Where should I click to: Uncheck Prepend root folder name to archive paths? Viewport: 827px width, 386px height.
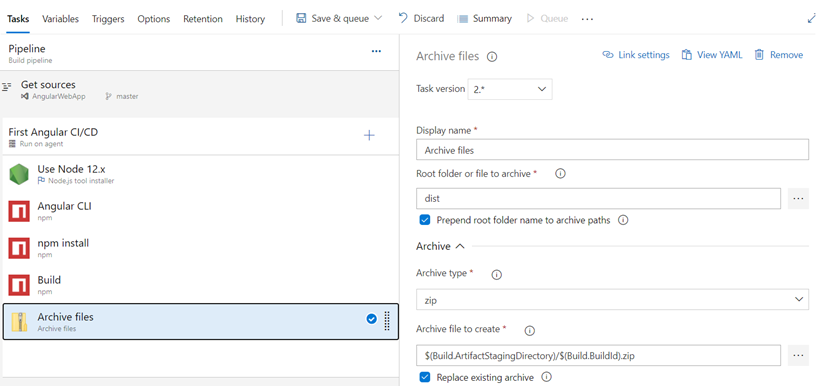[425, 220]
